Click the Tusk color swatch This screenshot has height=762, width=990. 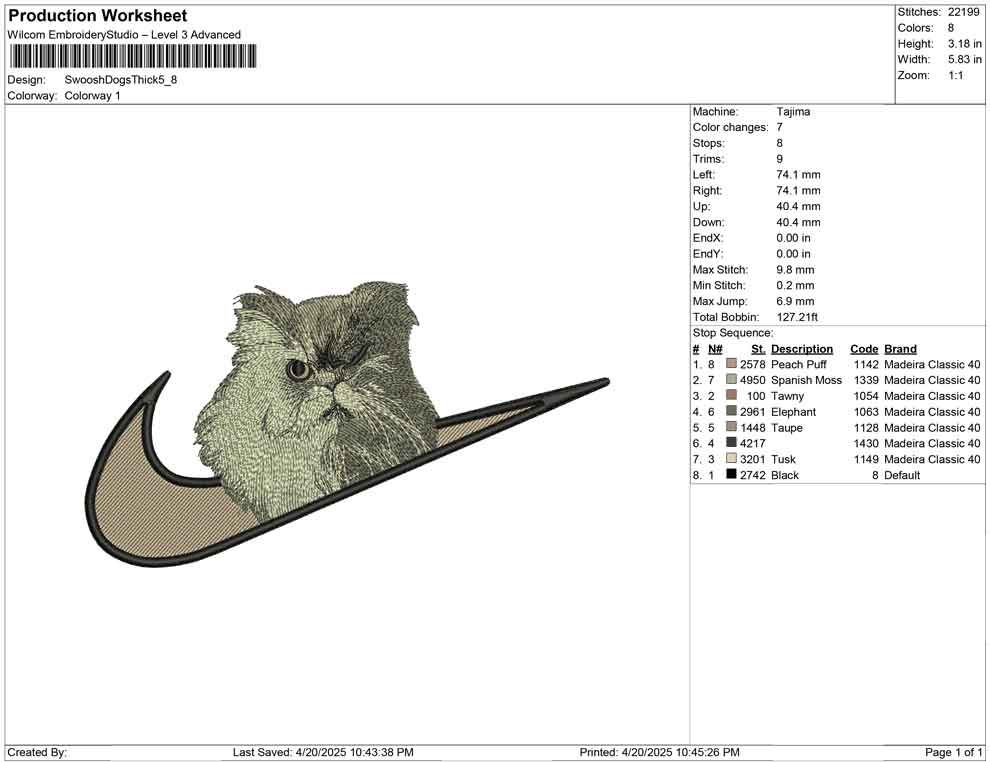pos(731,458)
